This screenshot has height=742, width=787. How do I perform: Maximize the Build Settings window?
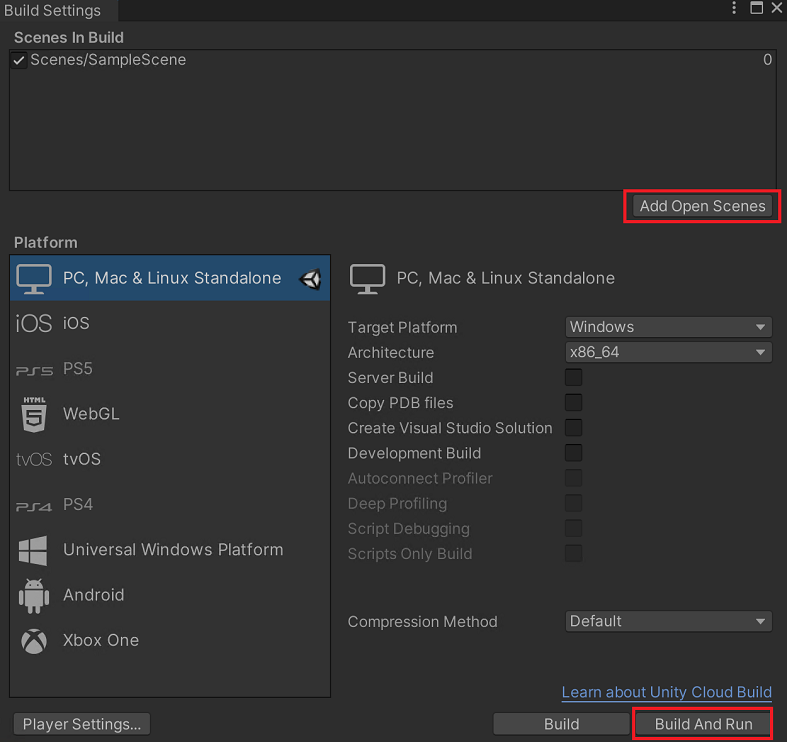pyautogui.click(x=756, y=8)
